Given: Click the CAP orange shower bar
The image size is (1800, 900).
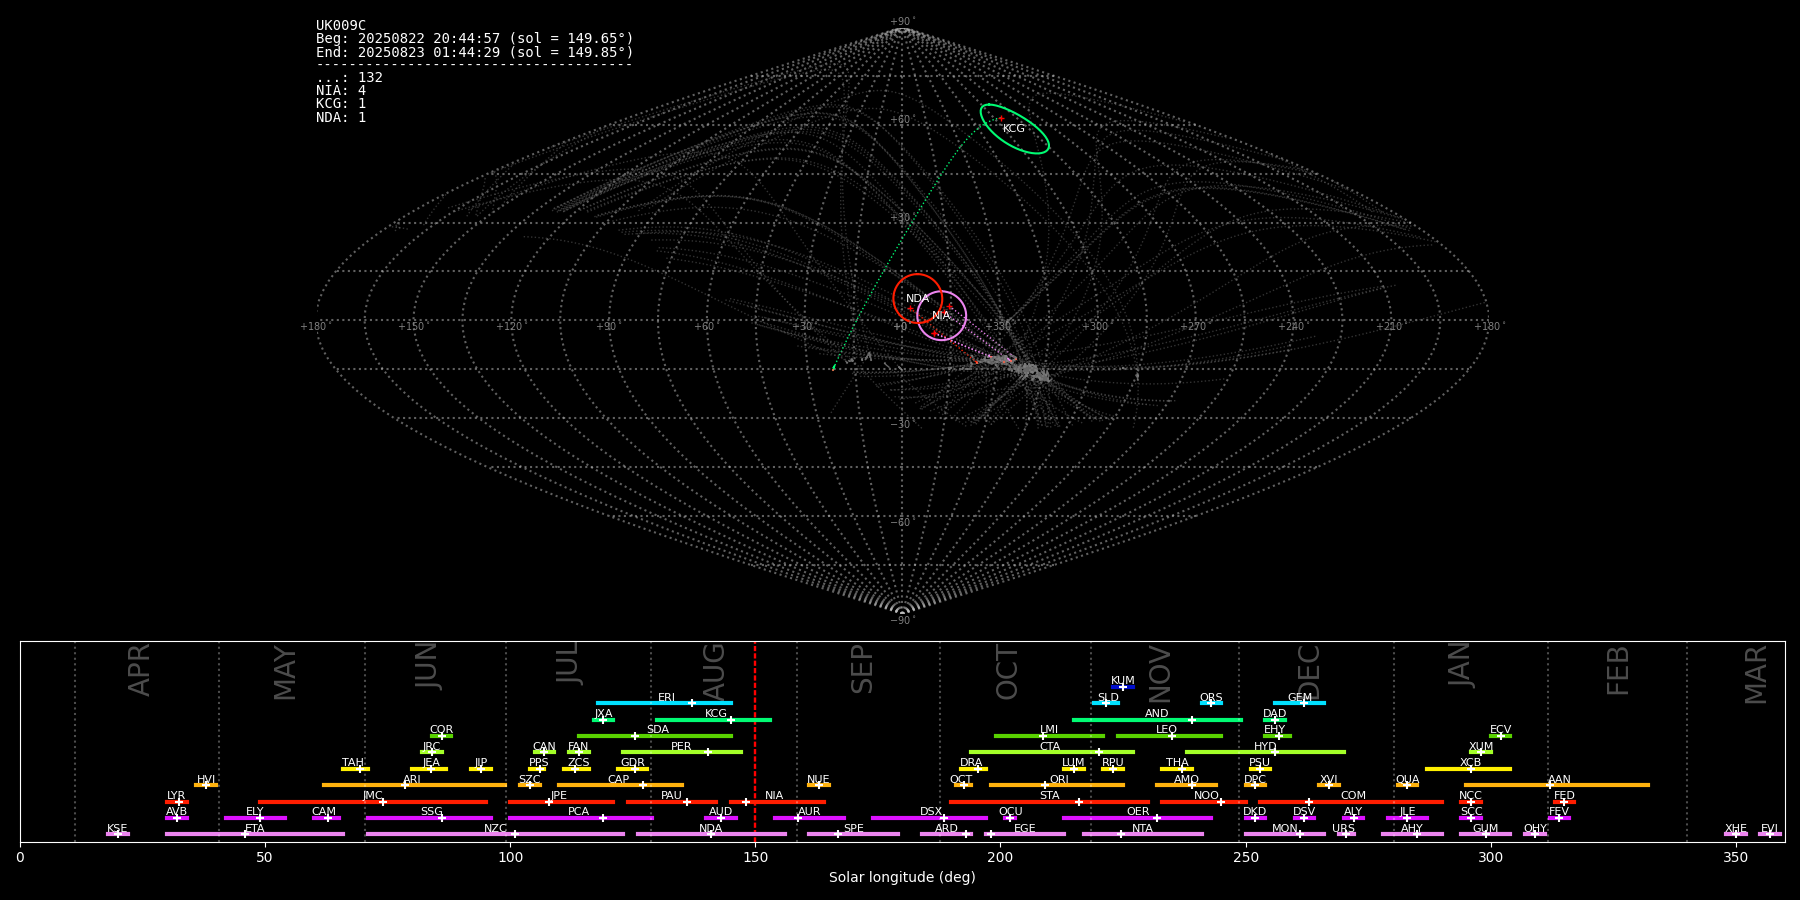Looking at the screenshot, I should coord(621,785).
